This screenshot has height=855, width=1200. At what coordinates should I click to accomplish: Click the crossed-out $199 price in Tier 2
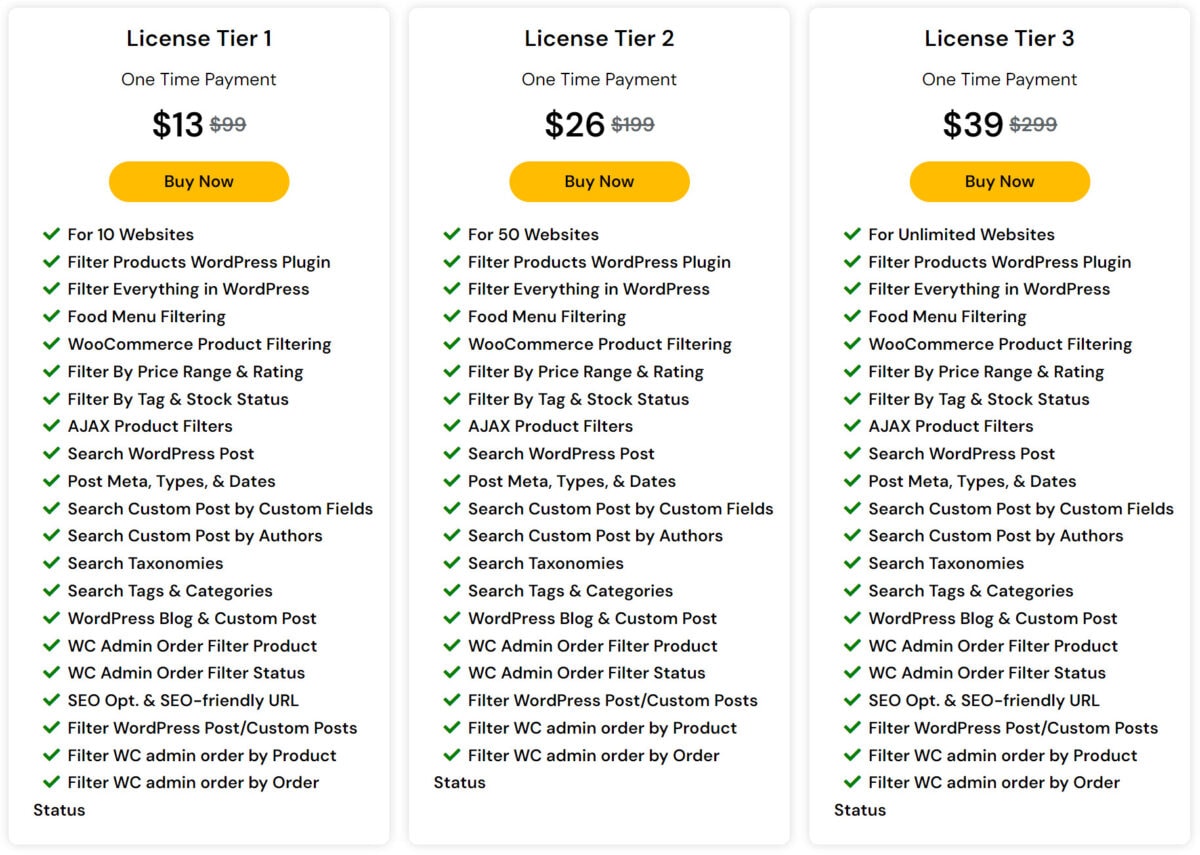click(635, 124)
